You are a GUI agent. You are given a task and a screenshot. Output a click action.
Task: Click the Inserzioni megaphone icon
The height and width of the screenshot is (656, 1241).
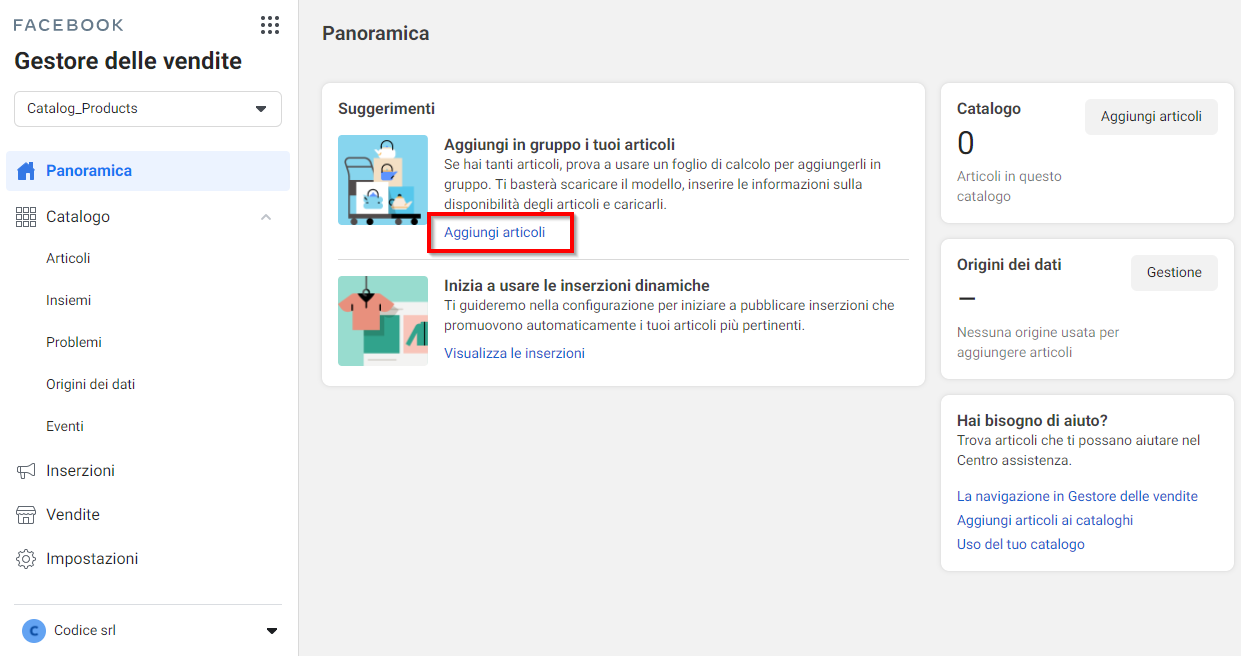pyautogui.click(x=26, y=471)
